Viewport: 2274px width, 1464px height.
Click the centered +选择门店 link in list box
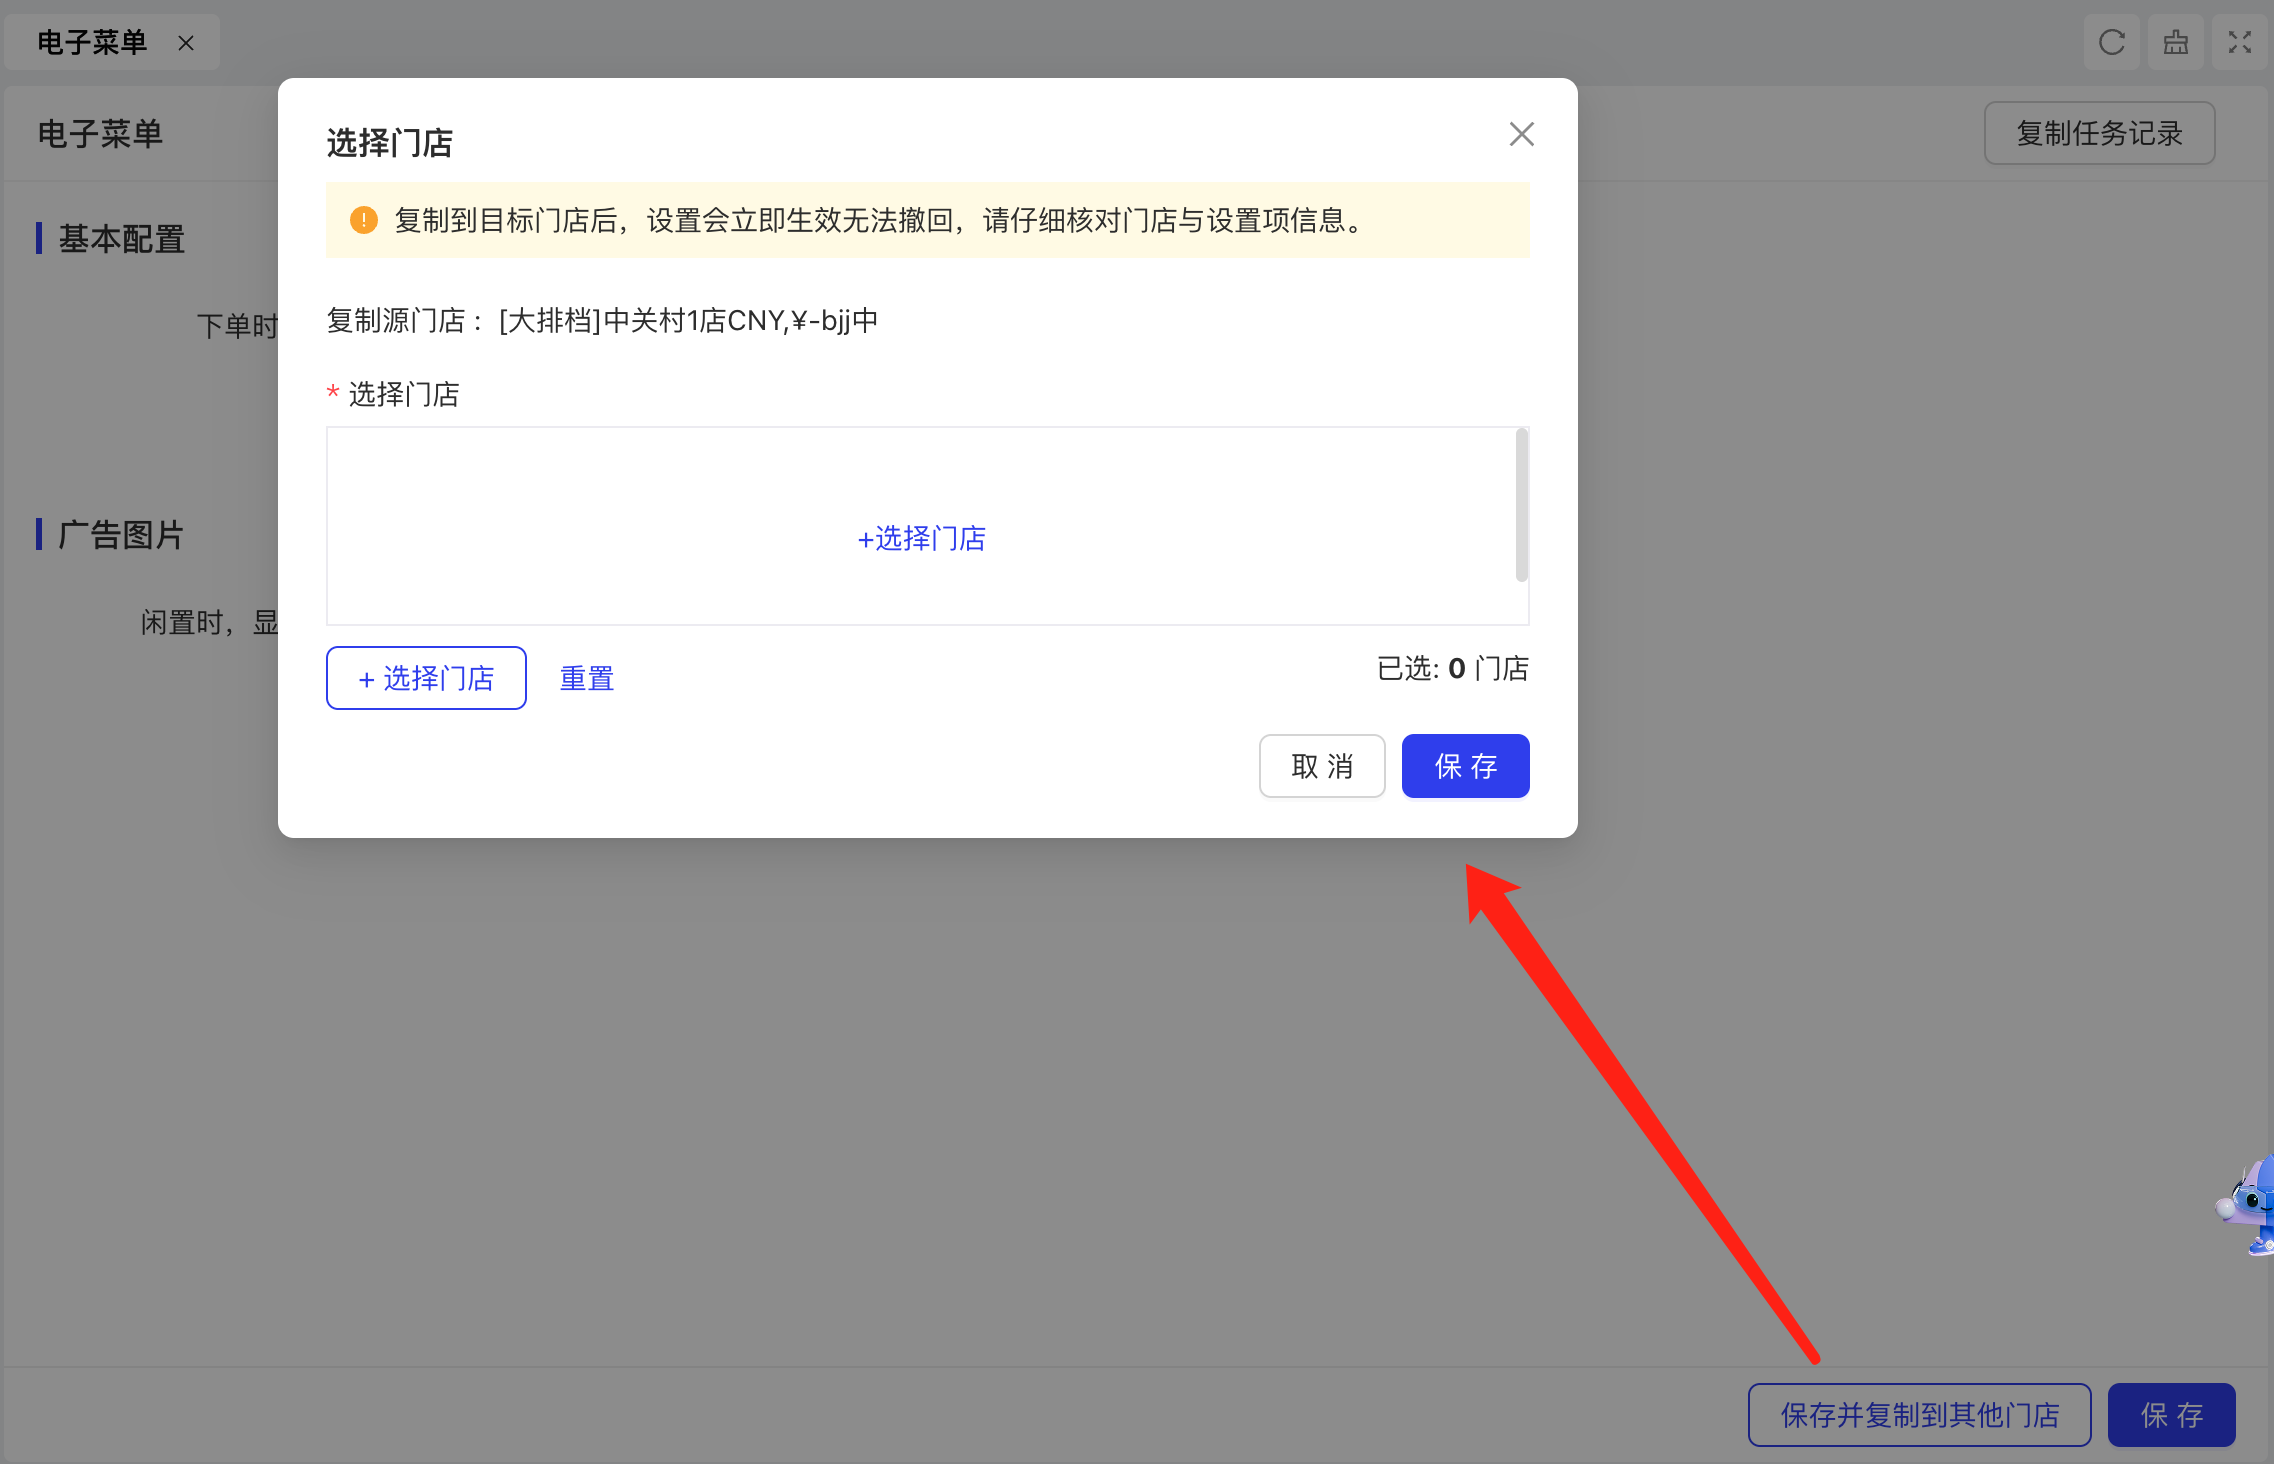pyautogui.click(x=921, y=539)
